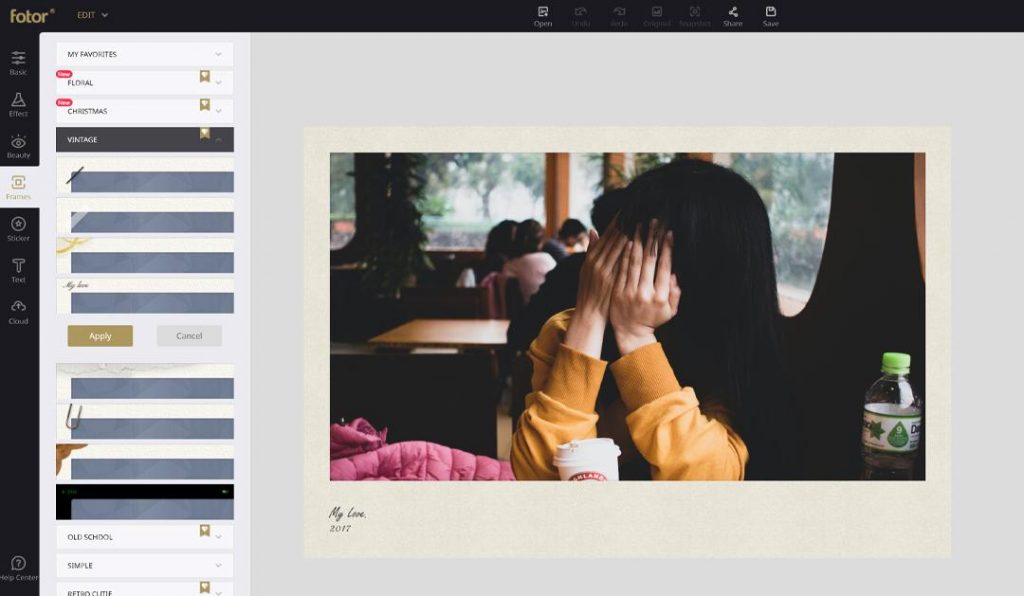Screen dimensions: 1024x596
Task: Open the Beauty tools panel
Action: [x=18, y=146]
